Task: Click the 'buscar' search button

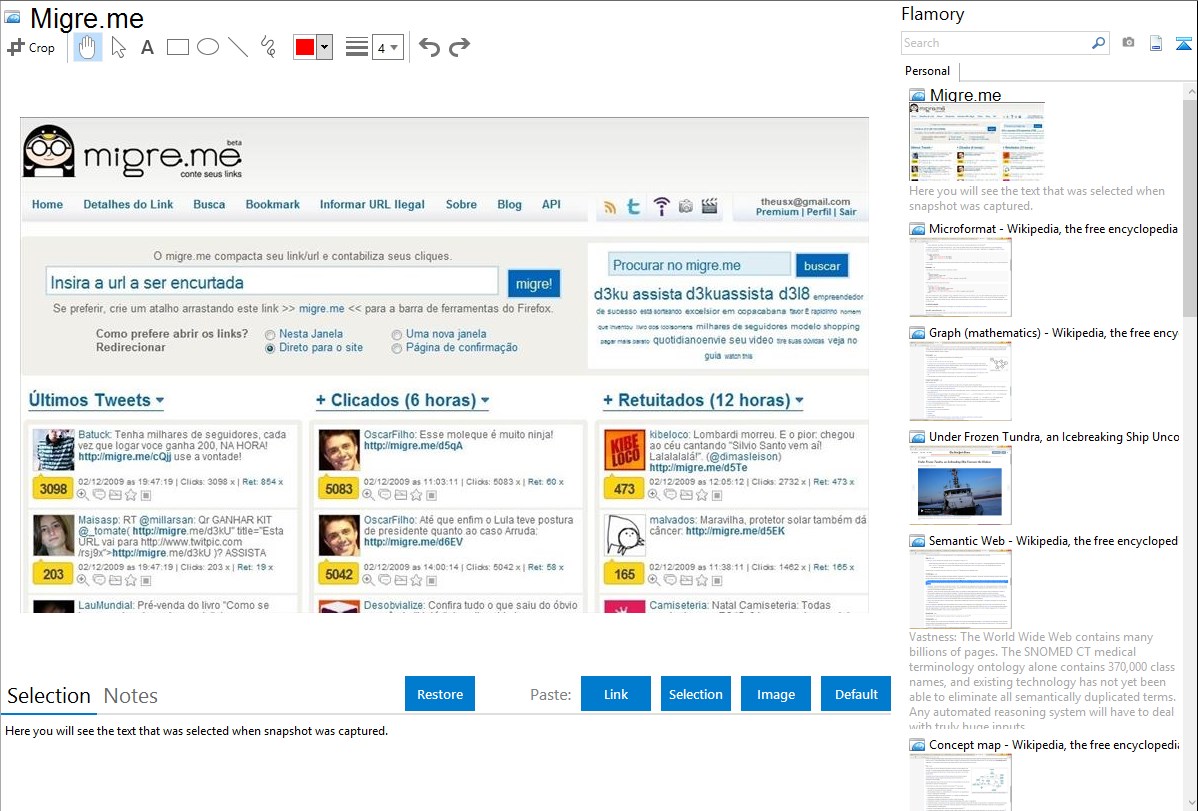Action: pos(822,266)
